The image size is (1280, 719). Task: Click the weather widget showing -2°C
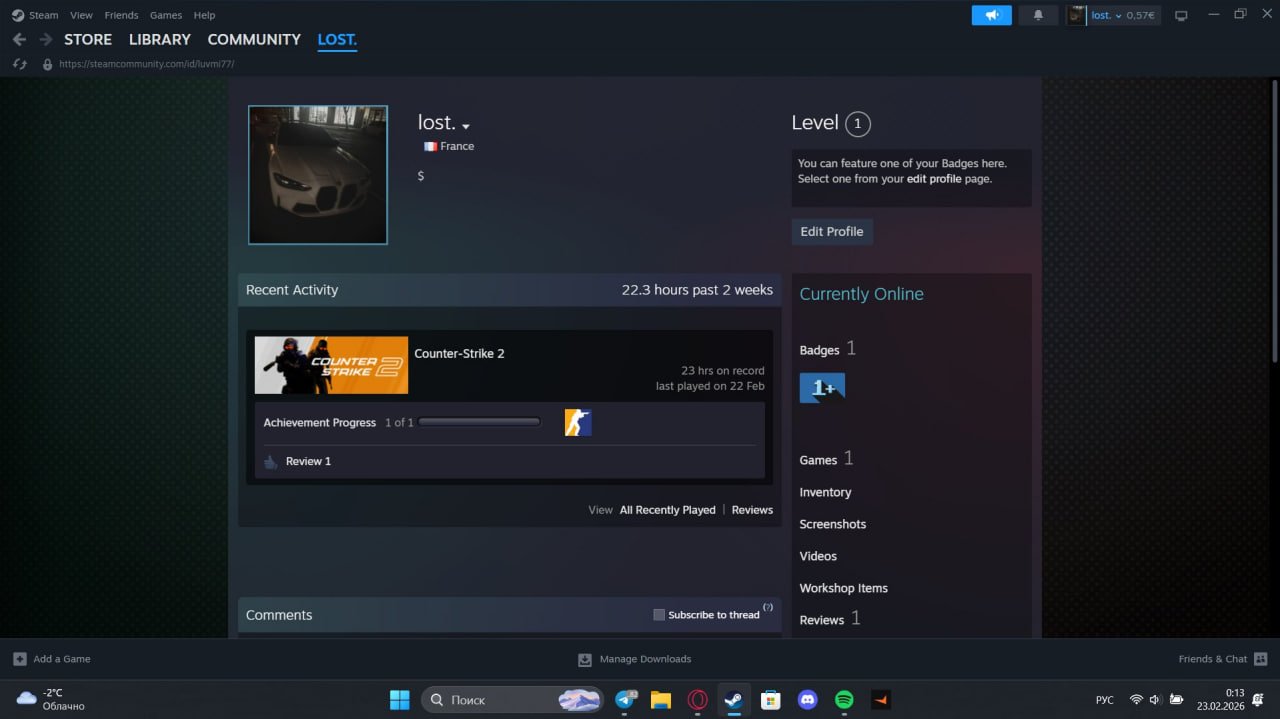(x=51, y=699)
